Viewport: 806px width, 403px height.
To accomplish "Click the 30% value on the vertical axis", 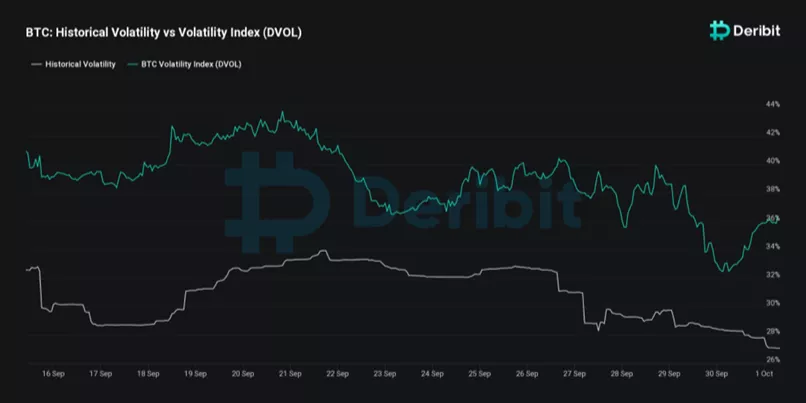I will pos(772,302).
